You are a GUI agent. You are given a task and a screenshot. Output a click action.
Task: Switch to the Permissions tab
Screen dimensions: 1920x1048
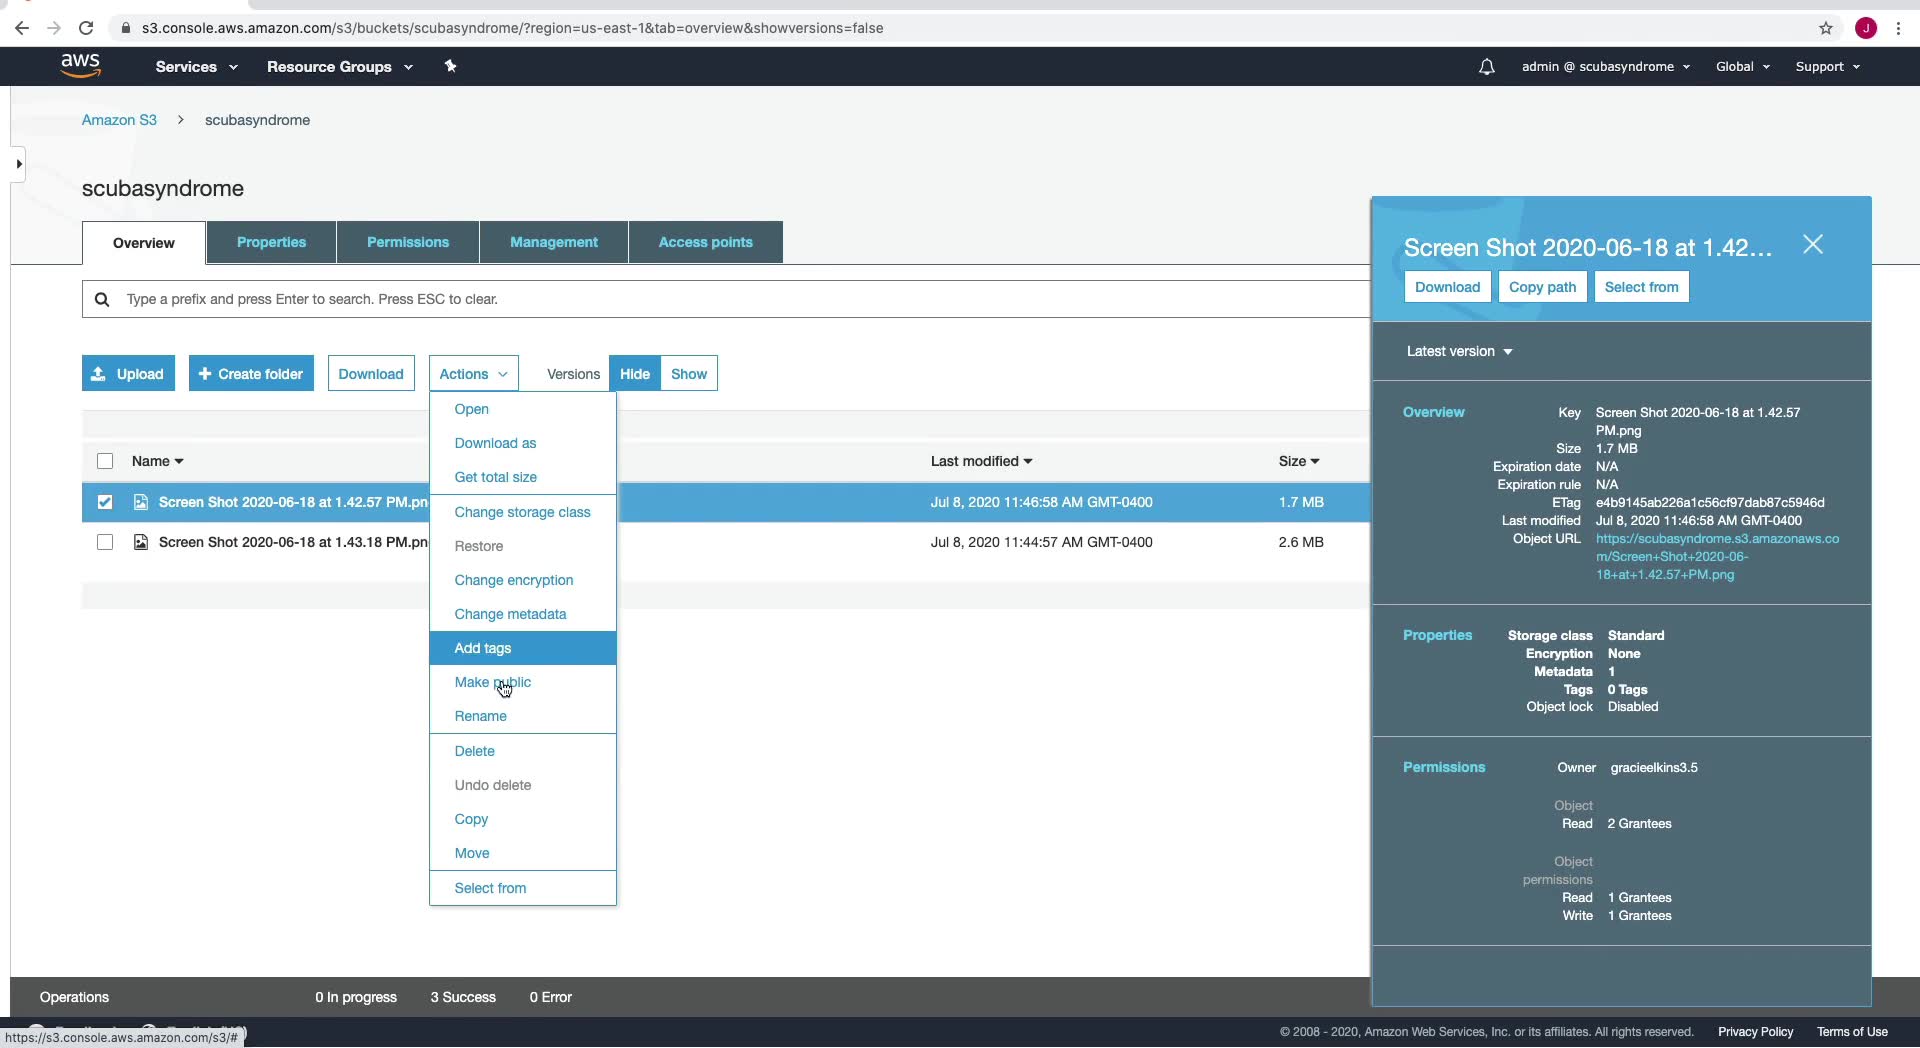click(408, 242)
